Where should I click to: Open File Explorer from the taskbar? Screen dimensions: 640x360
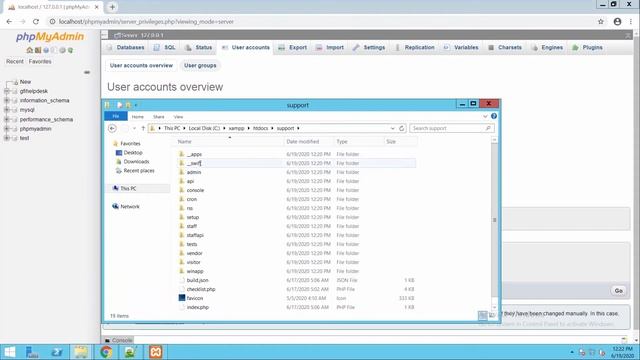click(x=81, y=352)
